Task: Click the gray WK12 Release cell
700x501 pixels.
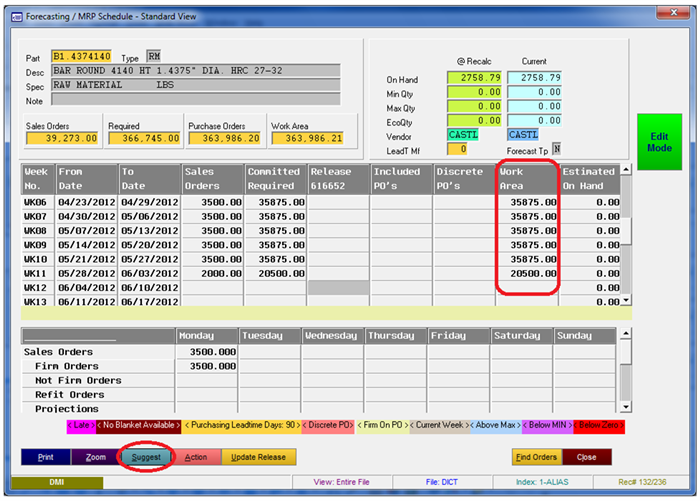Action: point(338,288)
